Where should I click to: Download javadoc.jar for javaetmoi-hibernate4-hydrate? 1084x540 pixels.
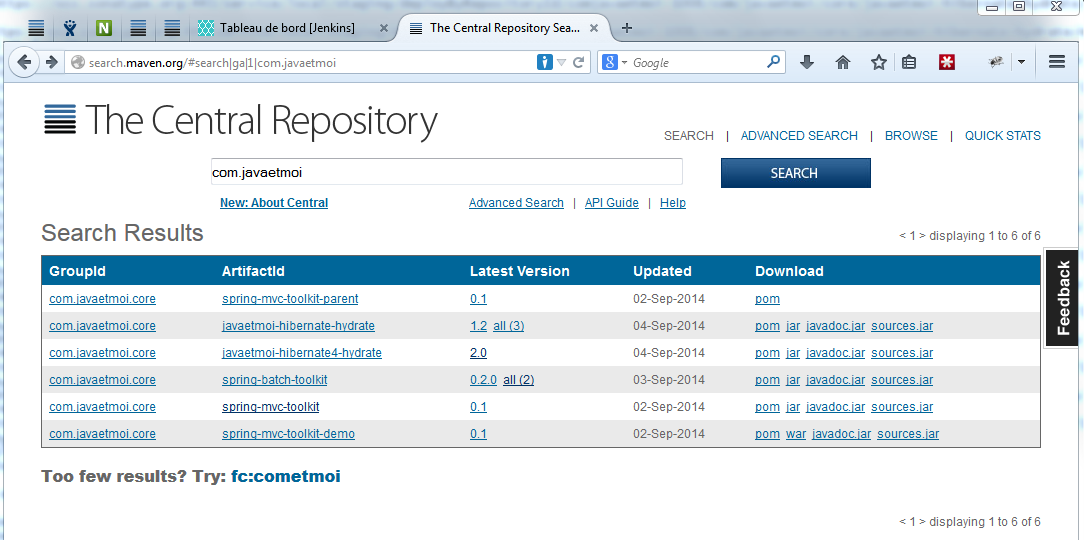(835, 353)
